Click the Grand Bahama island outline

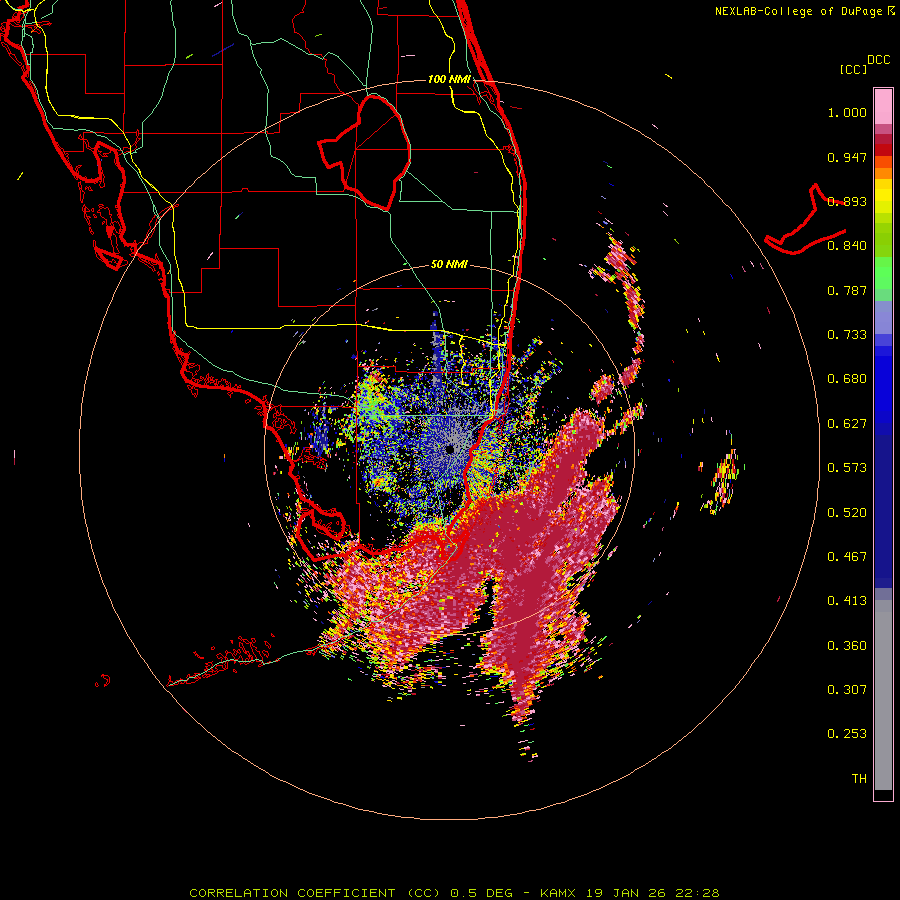click(805, 221)
